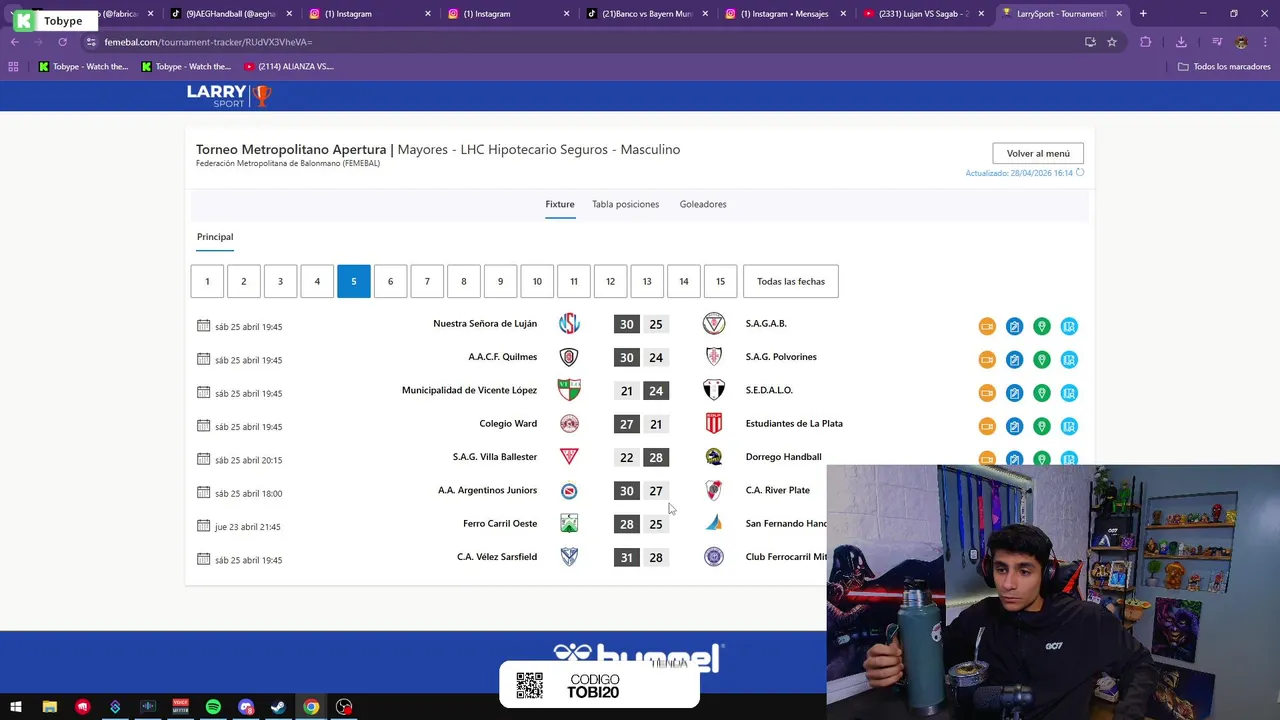Open match details for Vicente López vs S.E.D.A.L.O.
Image resolution: width=1280 pixels, height=720 pixels.
click(x=1069, y=393)
